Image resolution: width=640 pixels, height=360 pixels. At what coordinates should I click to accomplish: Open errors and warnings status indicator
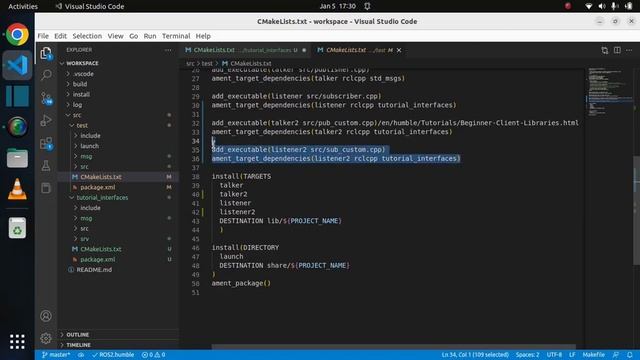(x=153, y=355)
